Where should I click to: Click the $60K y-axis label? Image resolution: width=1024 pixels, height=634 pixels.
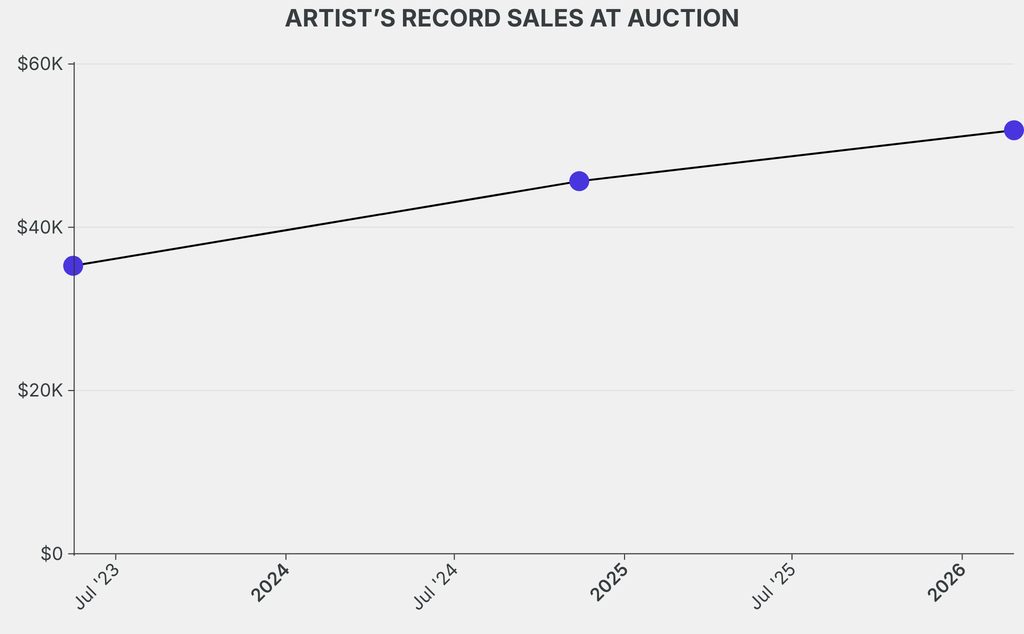(x=41, y=64)
